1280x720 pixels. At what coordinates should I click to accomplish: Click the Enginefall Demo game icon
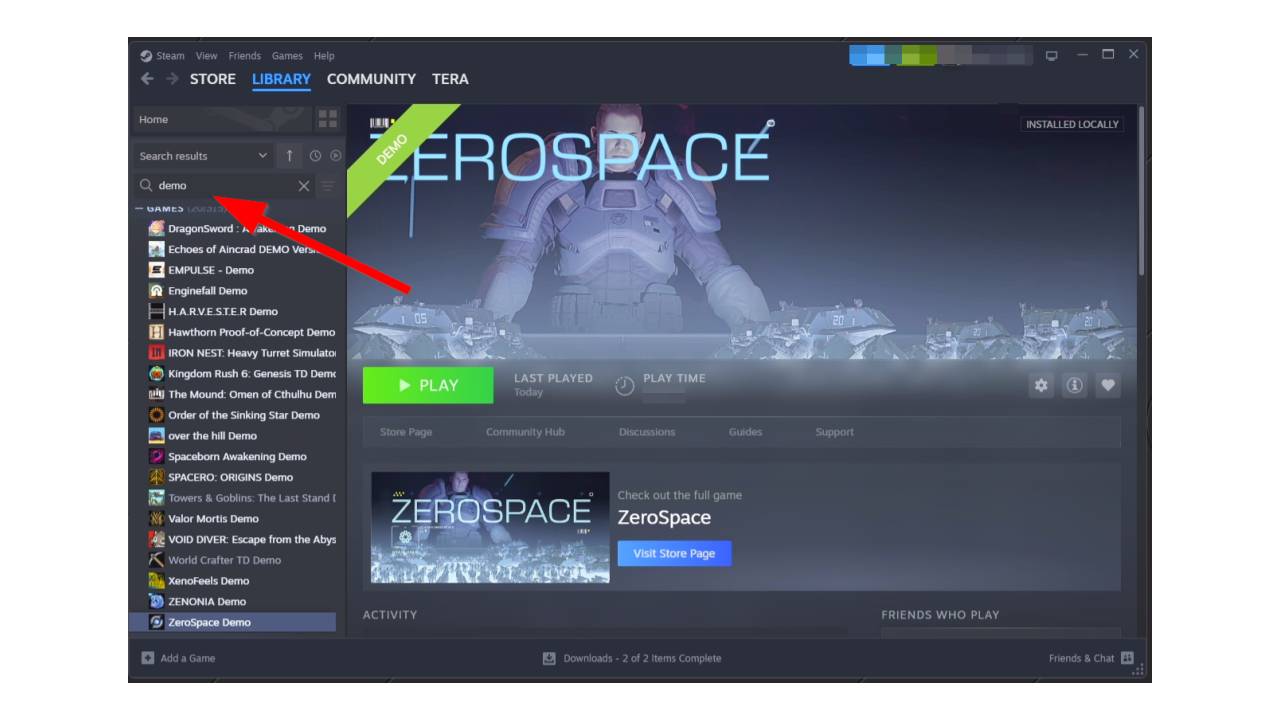tap(156, 291)
